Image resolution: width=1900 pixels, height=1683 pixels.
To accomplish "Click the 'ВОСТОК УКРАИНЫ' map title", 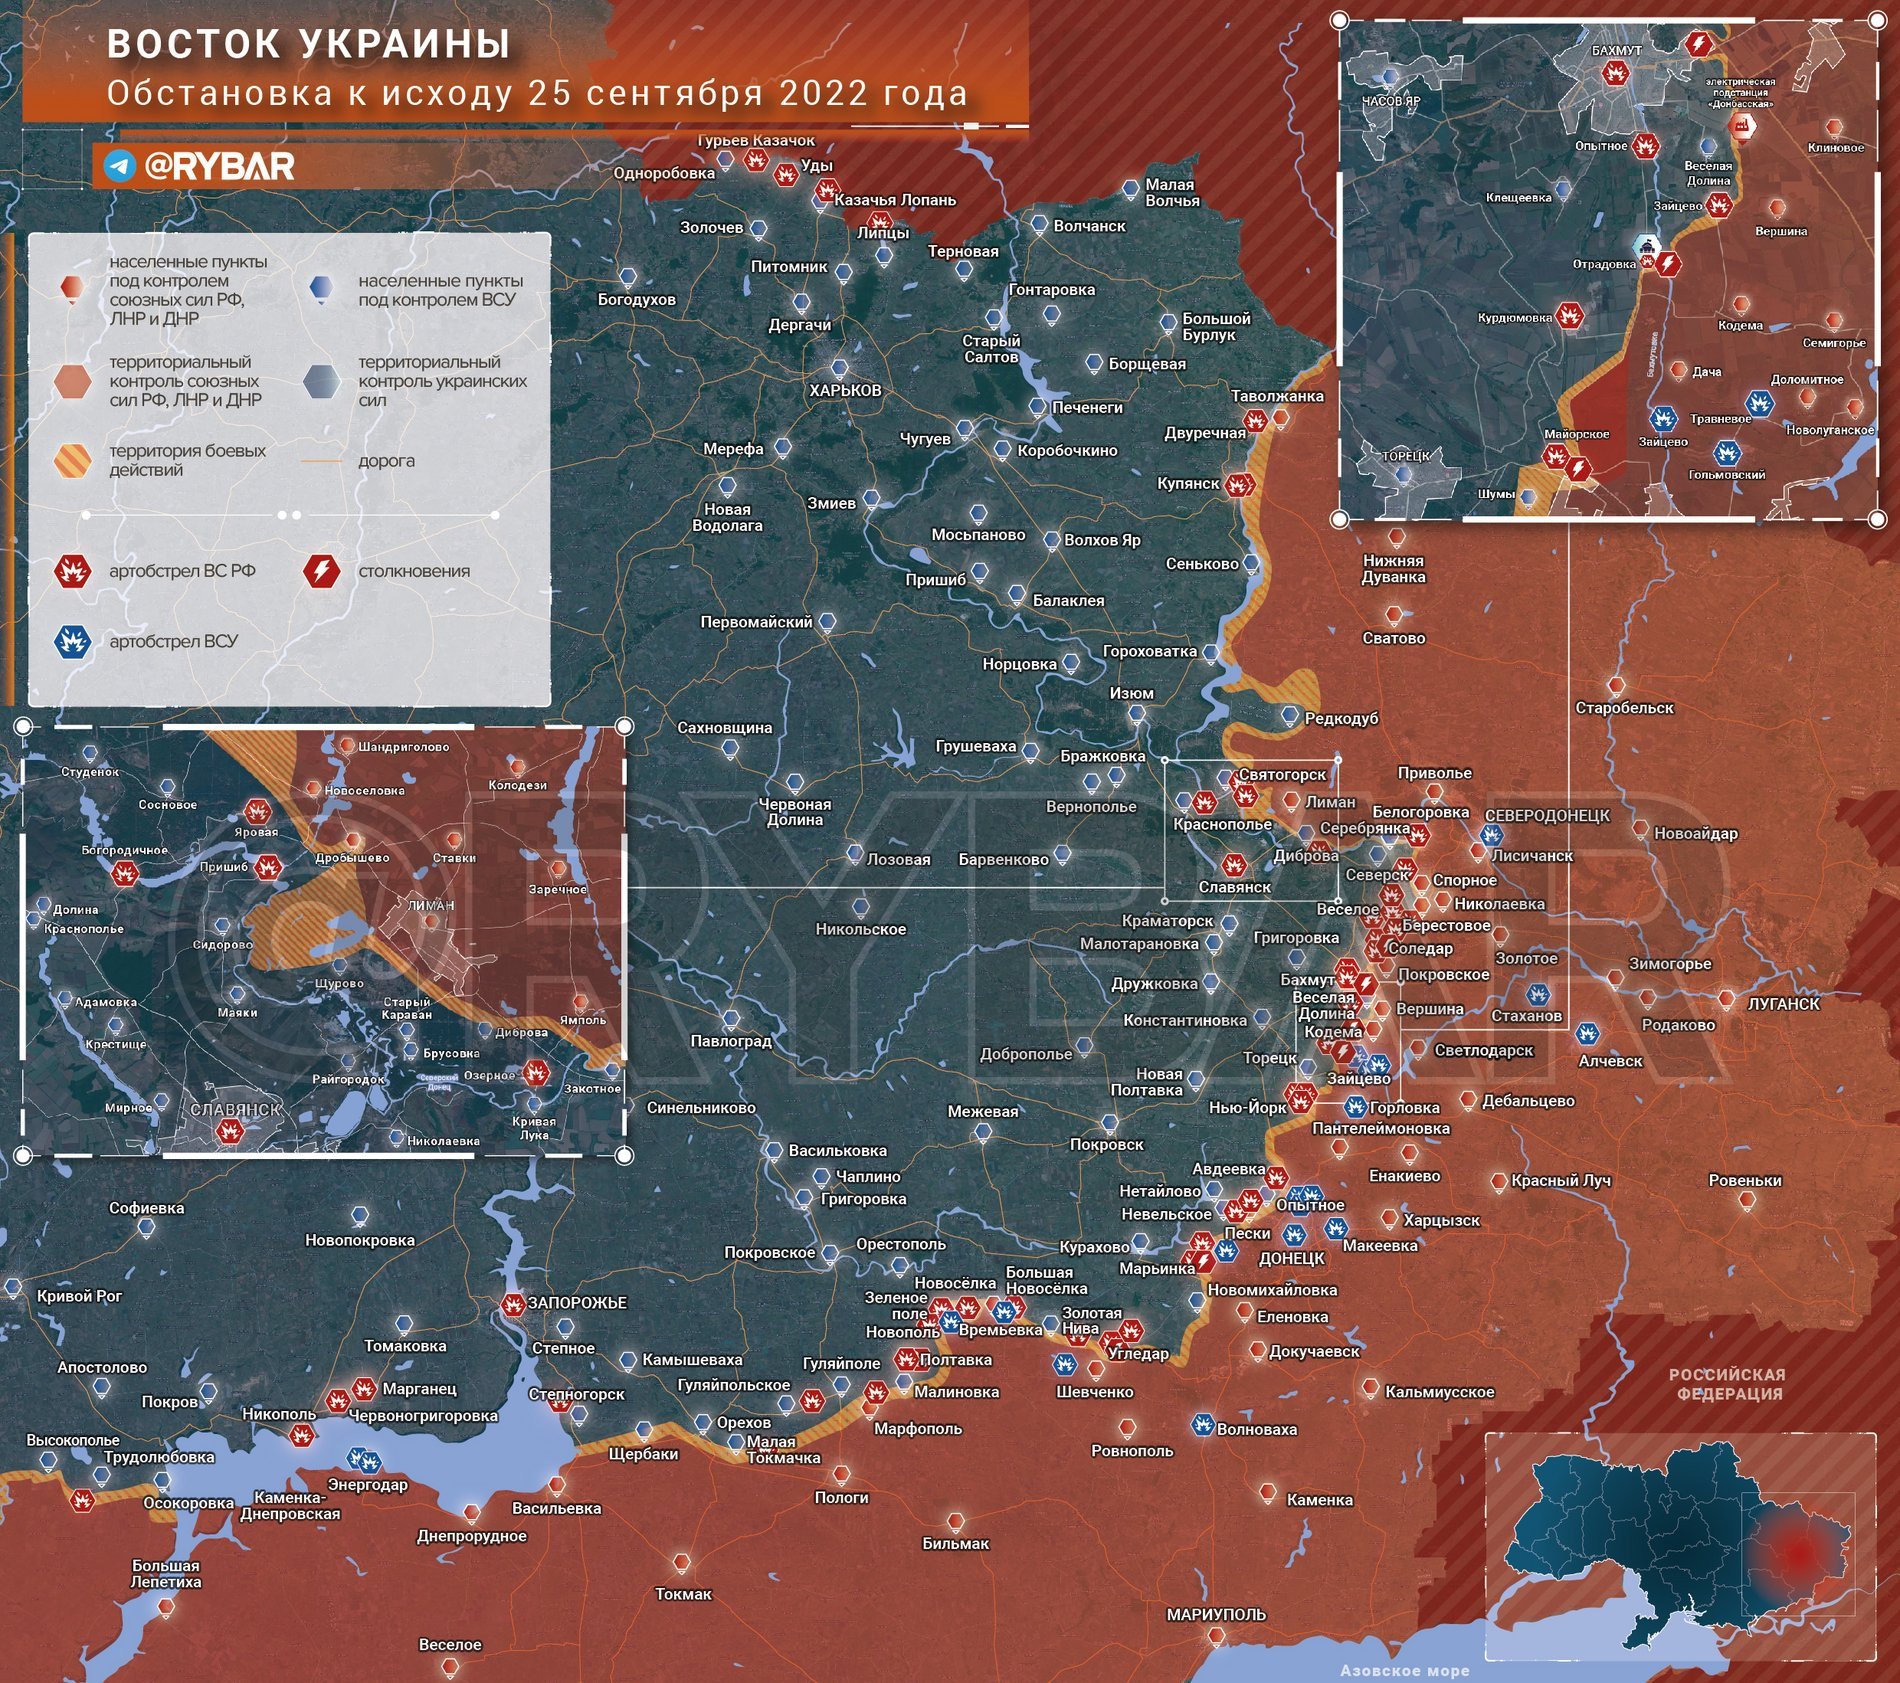I will [308, 44].
